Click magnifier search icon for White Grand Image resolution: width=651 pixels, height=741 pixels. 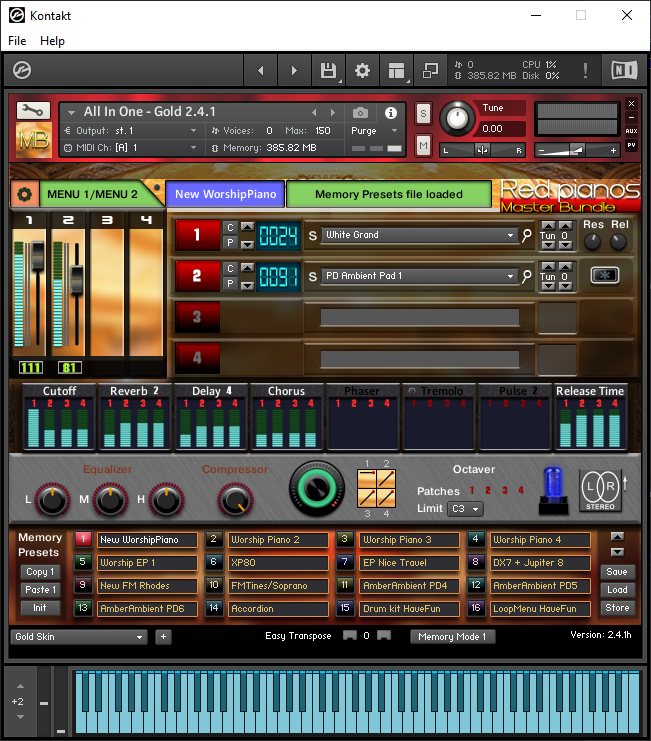527,235
